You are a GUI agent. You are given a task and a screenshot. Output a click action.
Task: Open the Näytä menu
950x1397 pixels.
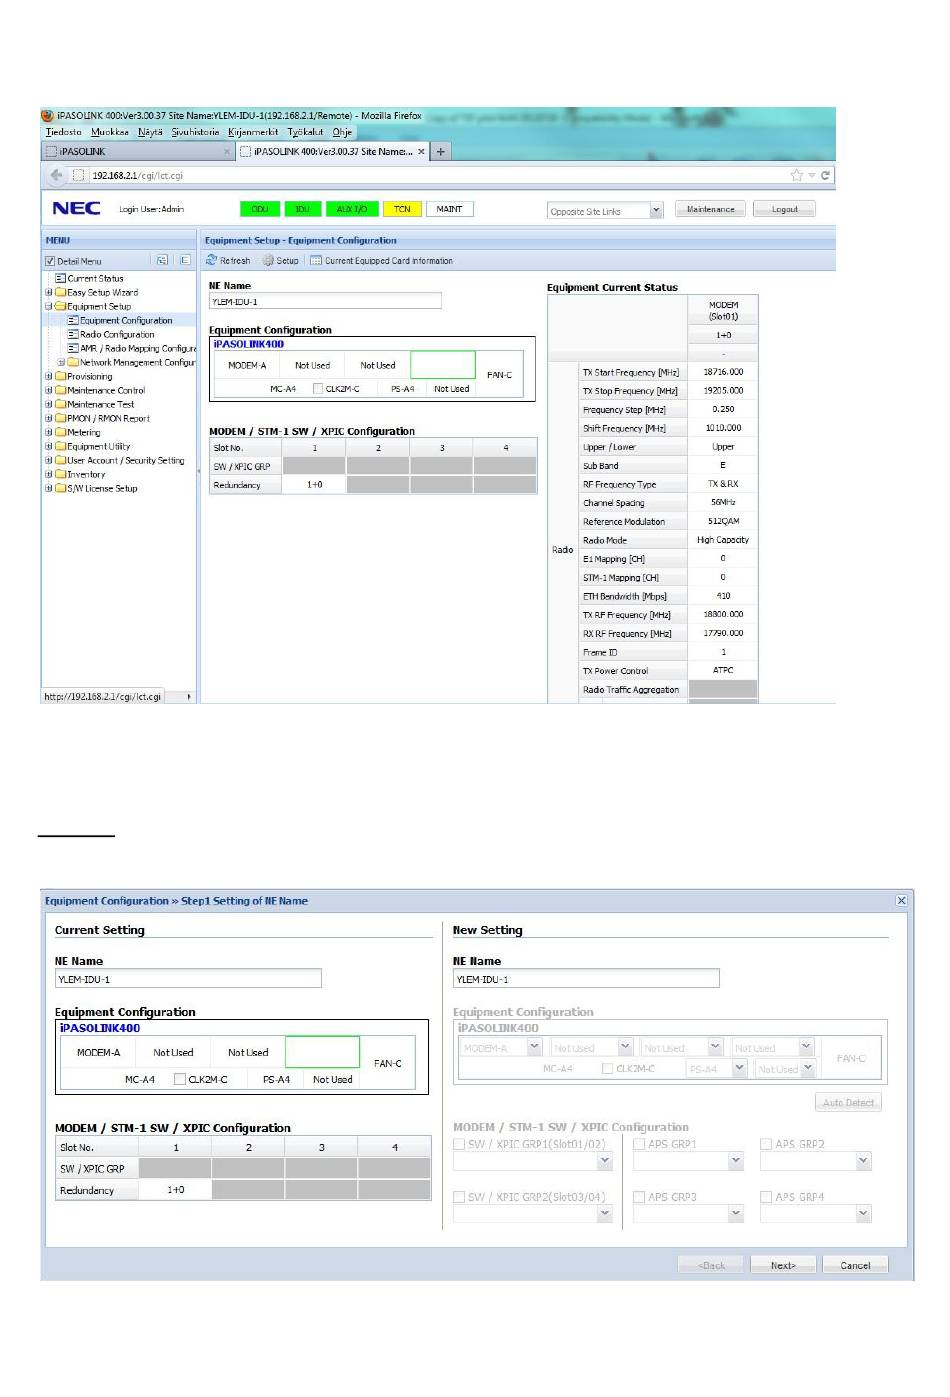150,132
